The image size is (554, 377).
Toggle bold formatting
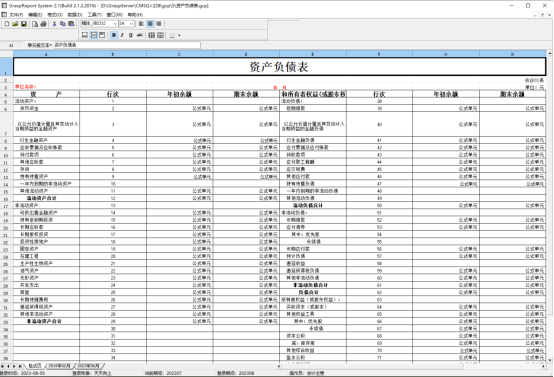tap(114, 35)
